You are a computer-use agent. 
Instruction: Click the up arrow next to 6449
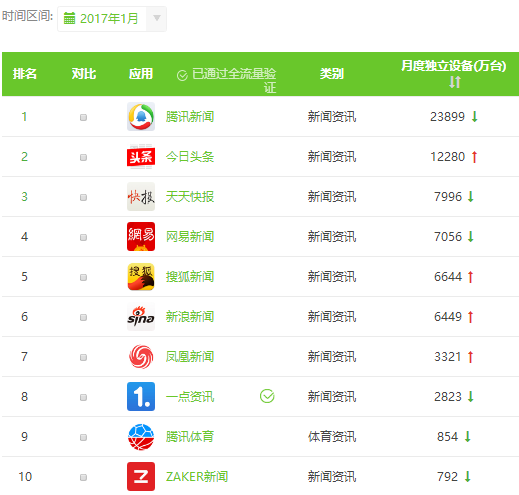coord(470,317)
